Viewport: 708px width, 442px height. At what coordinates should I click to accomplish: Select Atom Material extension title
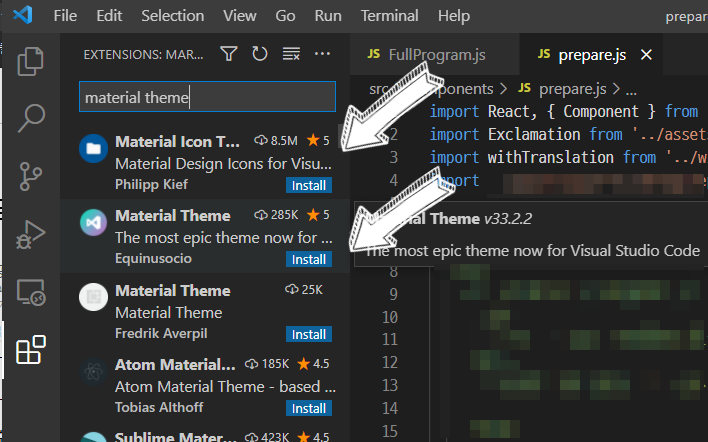[175, 365]
